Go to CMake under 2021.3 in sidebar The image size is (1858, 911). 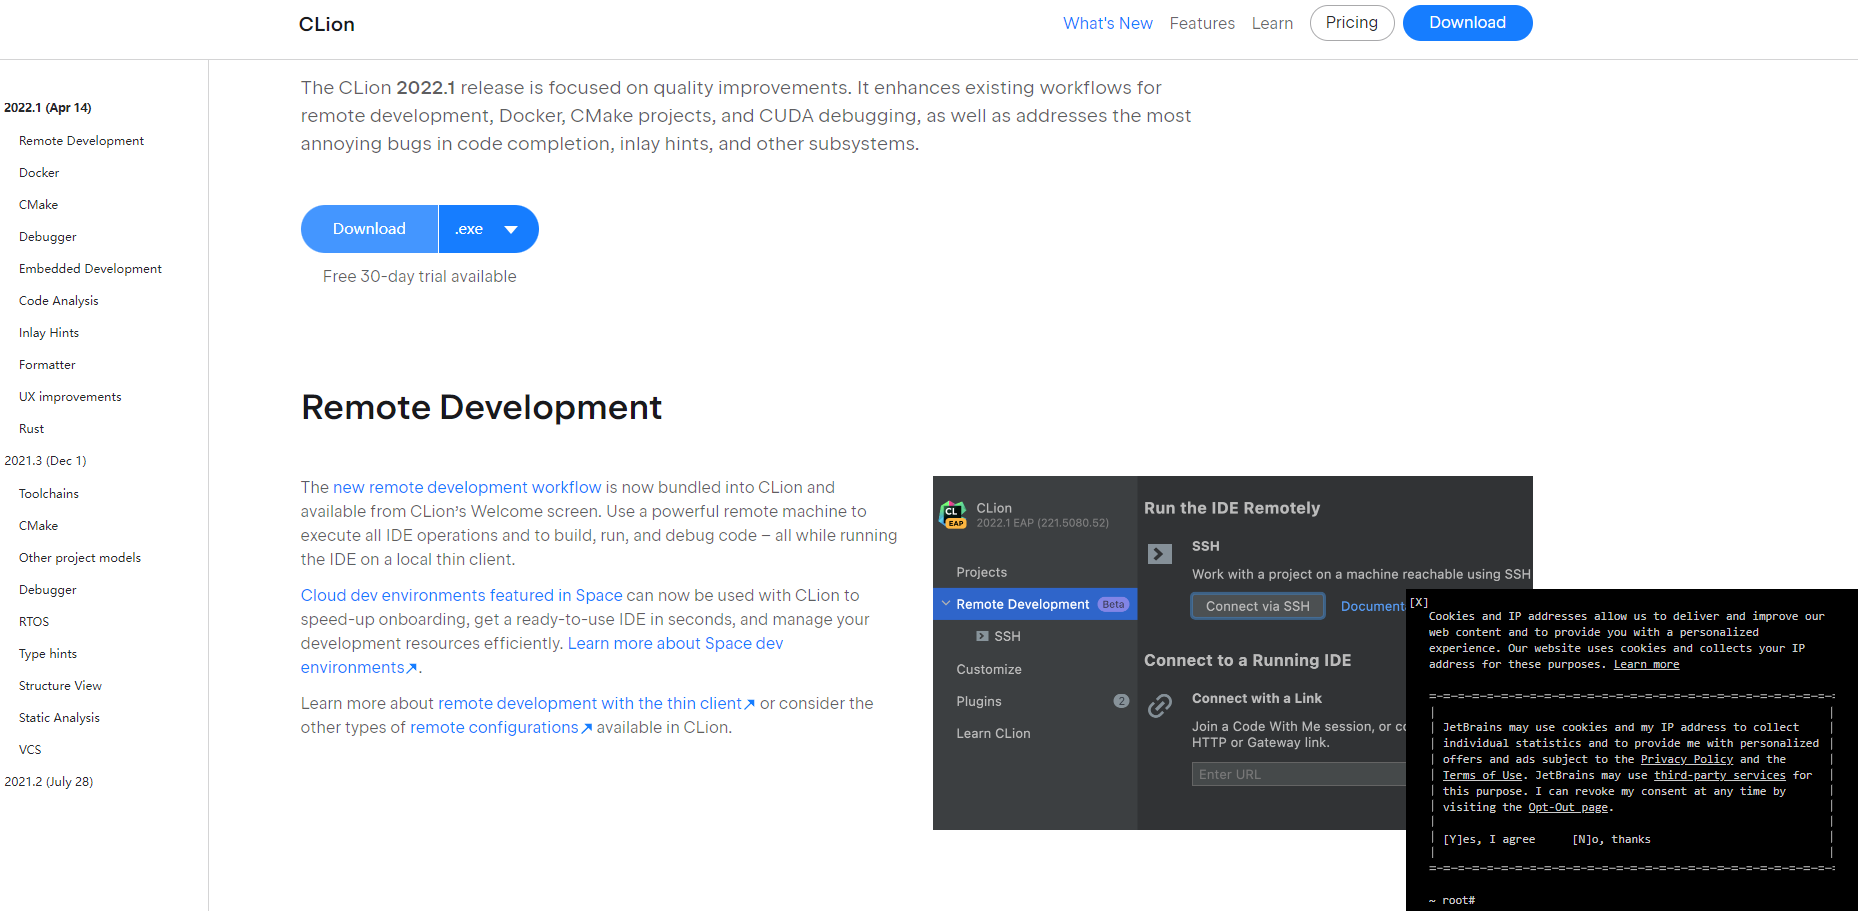tap(38, 526)
